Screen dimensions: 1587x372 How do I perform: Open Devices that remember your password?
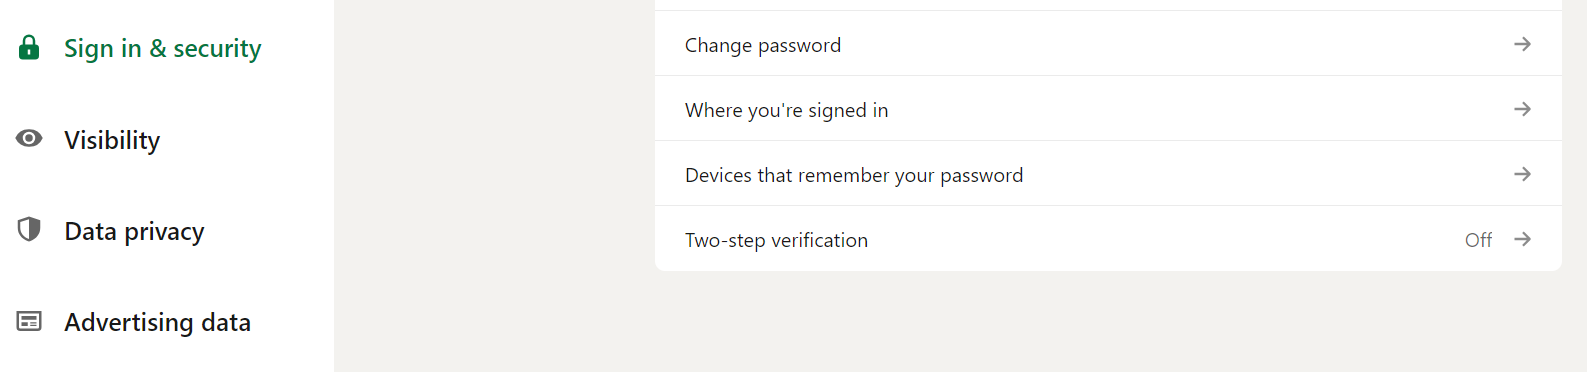[x=1108, y=174]
